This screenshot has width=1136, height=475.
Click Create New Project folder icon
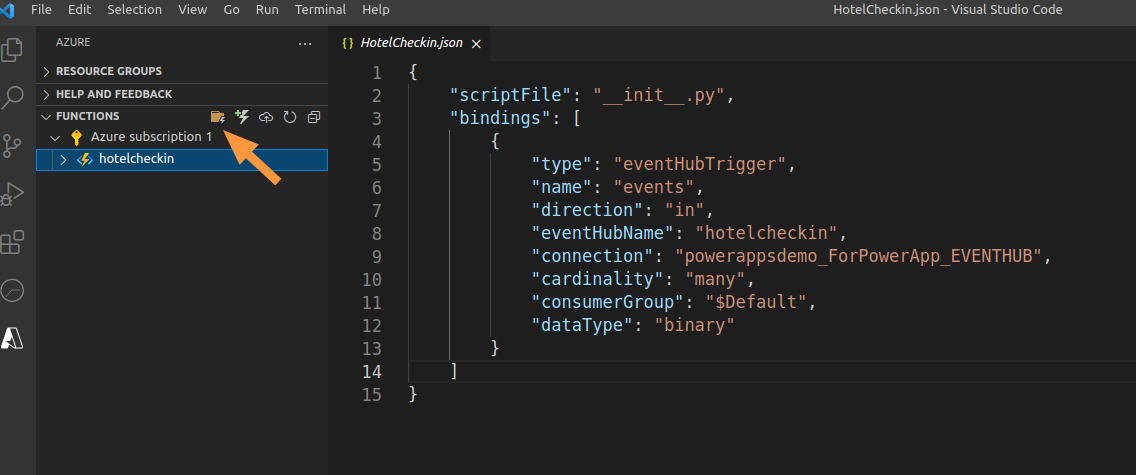pos(217,117)
